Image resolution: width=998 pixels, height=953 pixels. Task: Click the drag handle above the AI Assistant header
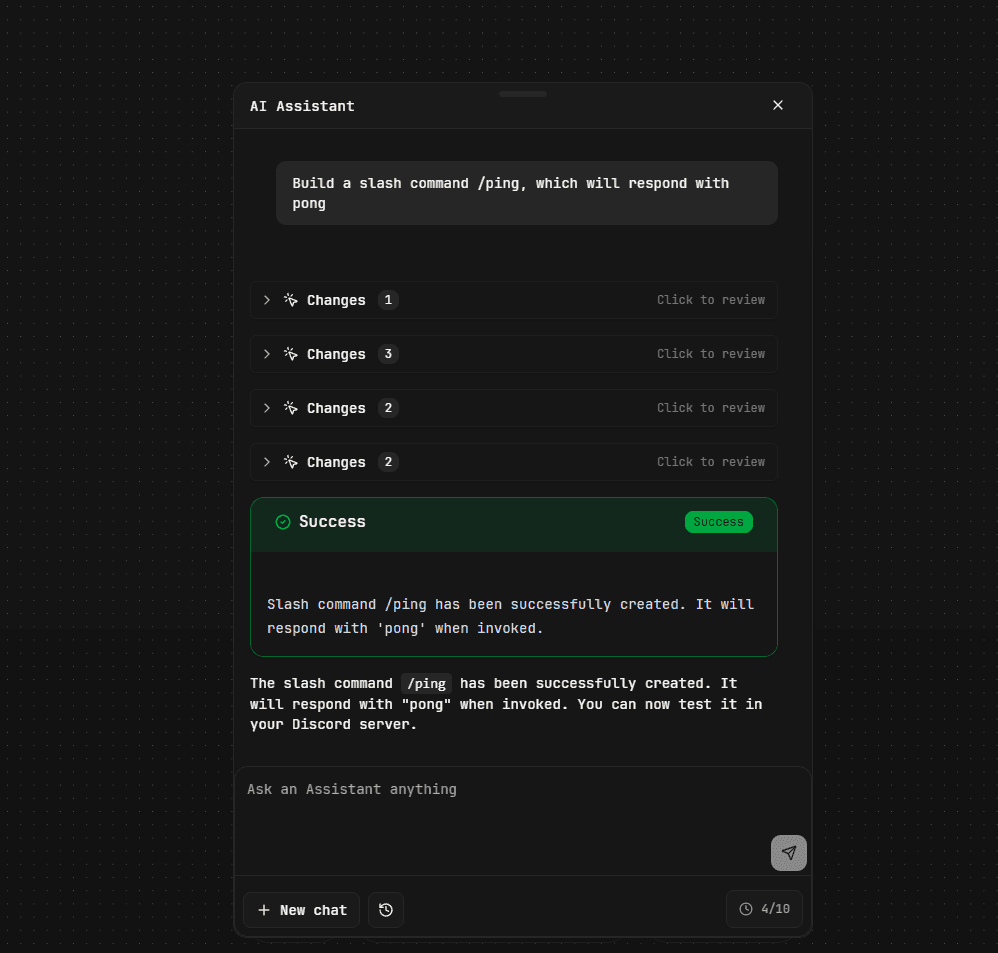tap(522, 93)
